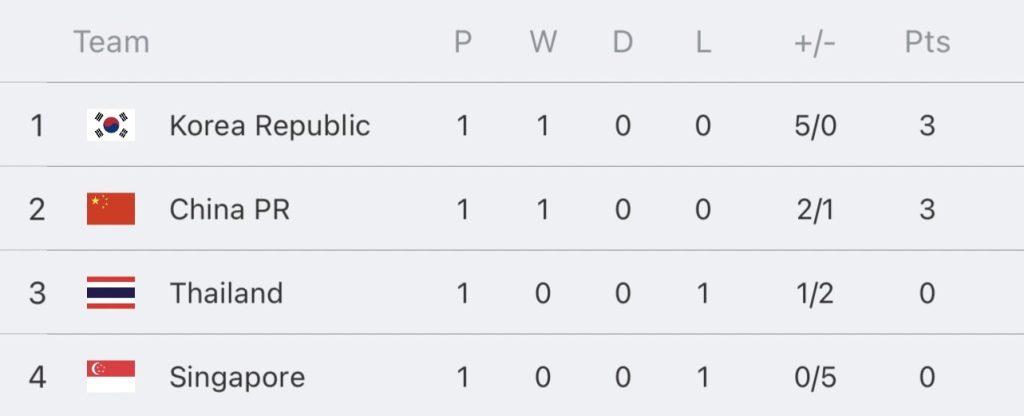Screen dimensions: 1024x416
Task: Select the Thailand team name
Action: coord(227,293)
